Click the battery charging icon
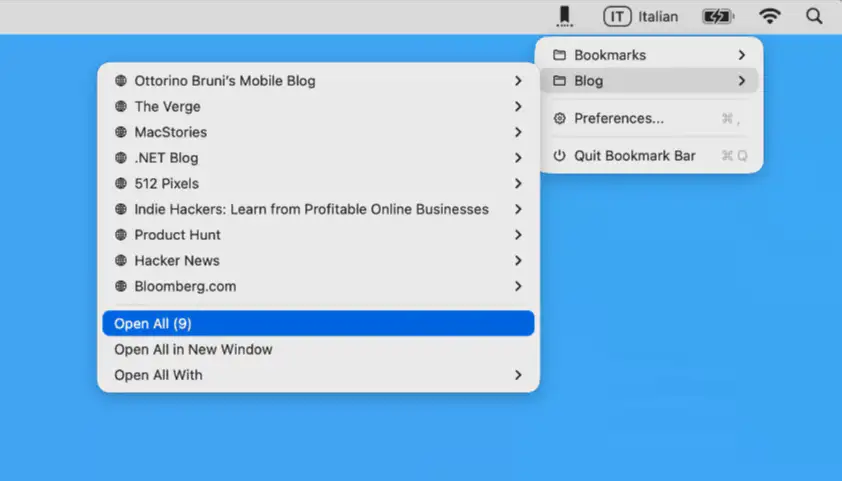This screenshot has width=842, height=481. point(717,16)
